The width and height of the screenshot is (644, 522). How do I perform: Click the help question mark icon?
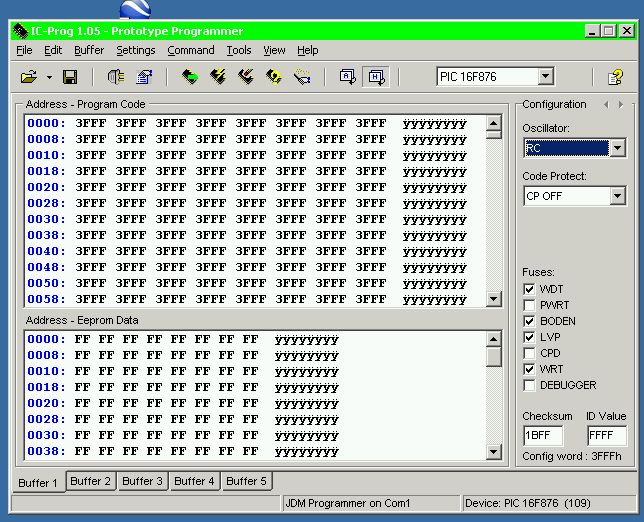click(615, 77)
